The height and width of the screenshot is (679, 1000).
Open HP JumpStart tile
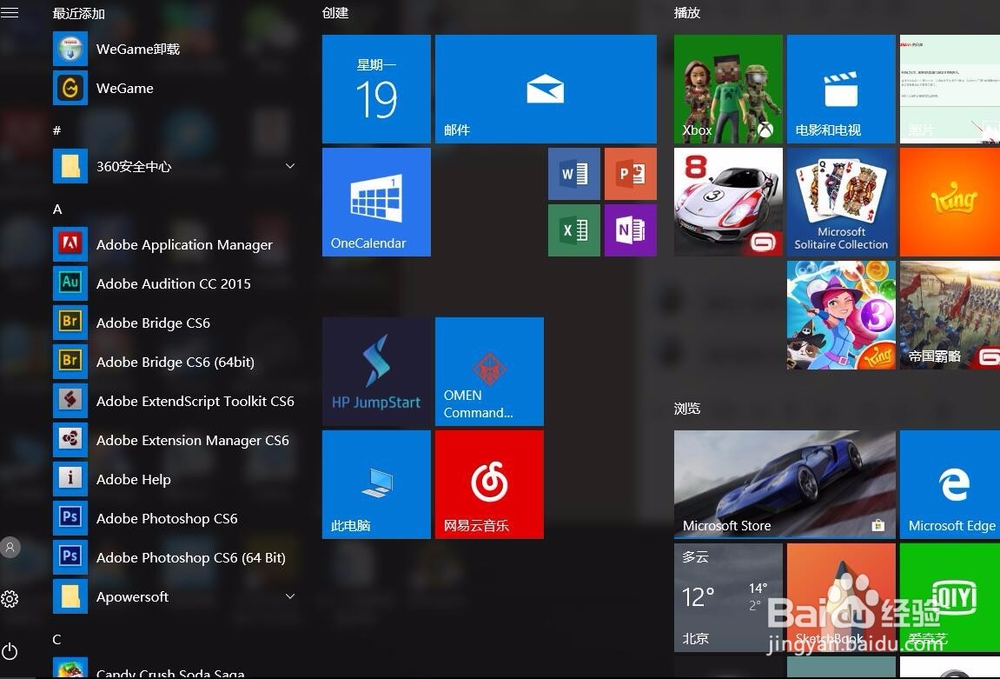(x=376, y=372)
